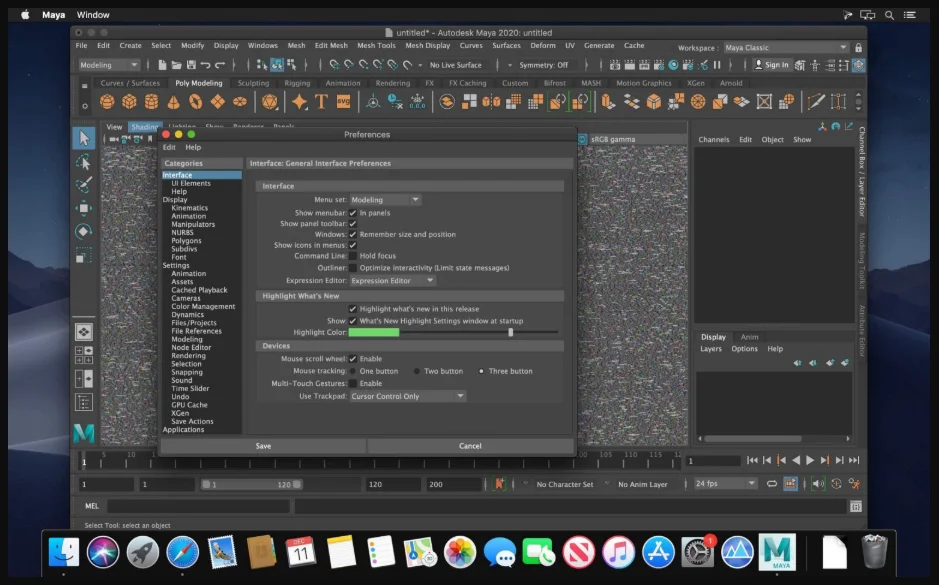Enable Multi-Touch Gestures checkbox

[x=353, y=384]
